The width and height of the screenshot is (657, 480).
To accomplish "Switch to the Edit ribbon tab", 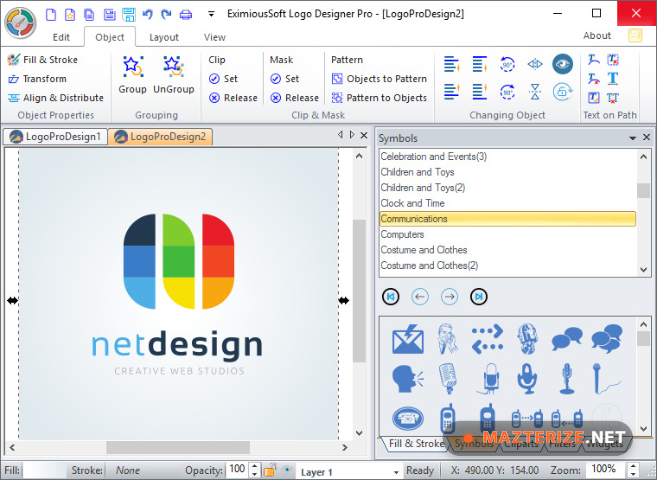I will coord(61,37).
